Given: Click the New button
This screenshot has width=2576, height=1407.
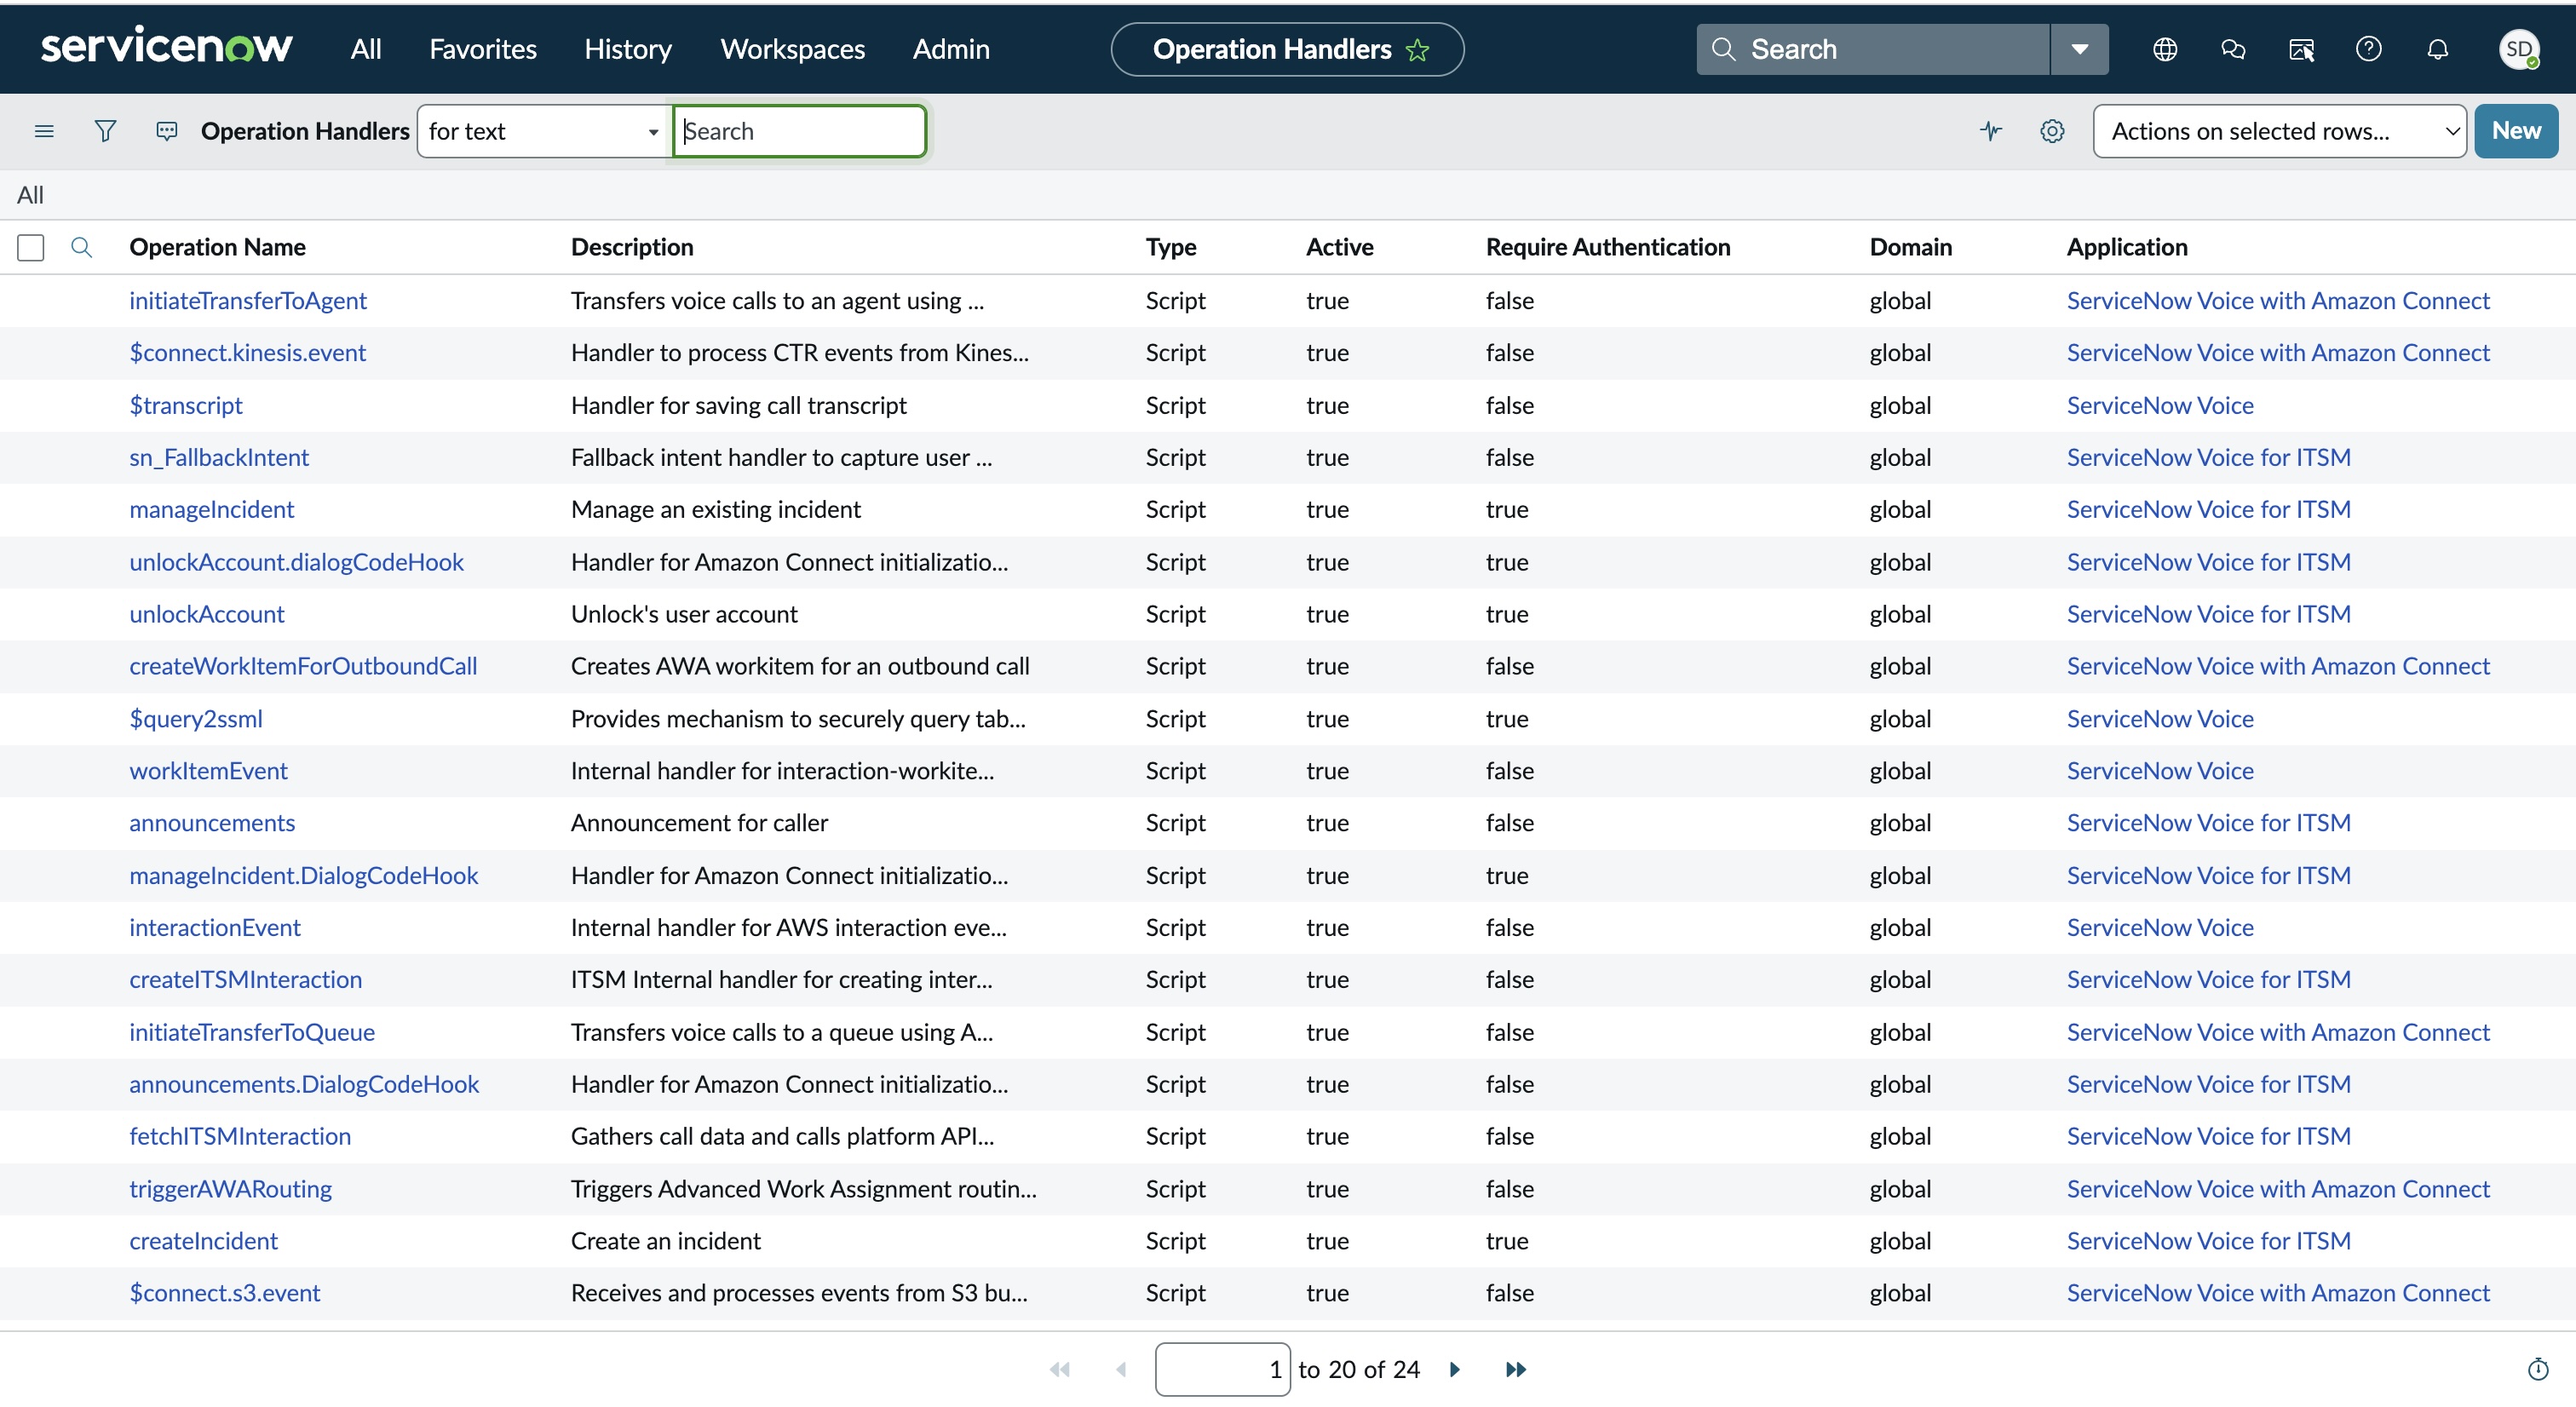Looking at the screenshot, I should click(x=2516, y=131).
